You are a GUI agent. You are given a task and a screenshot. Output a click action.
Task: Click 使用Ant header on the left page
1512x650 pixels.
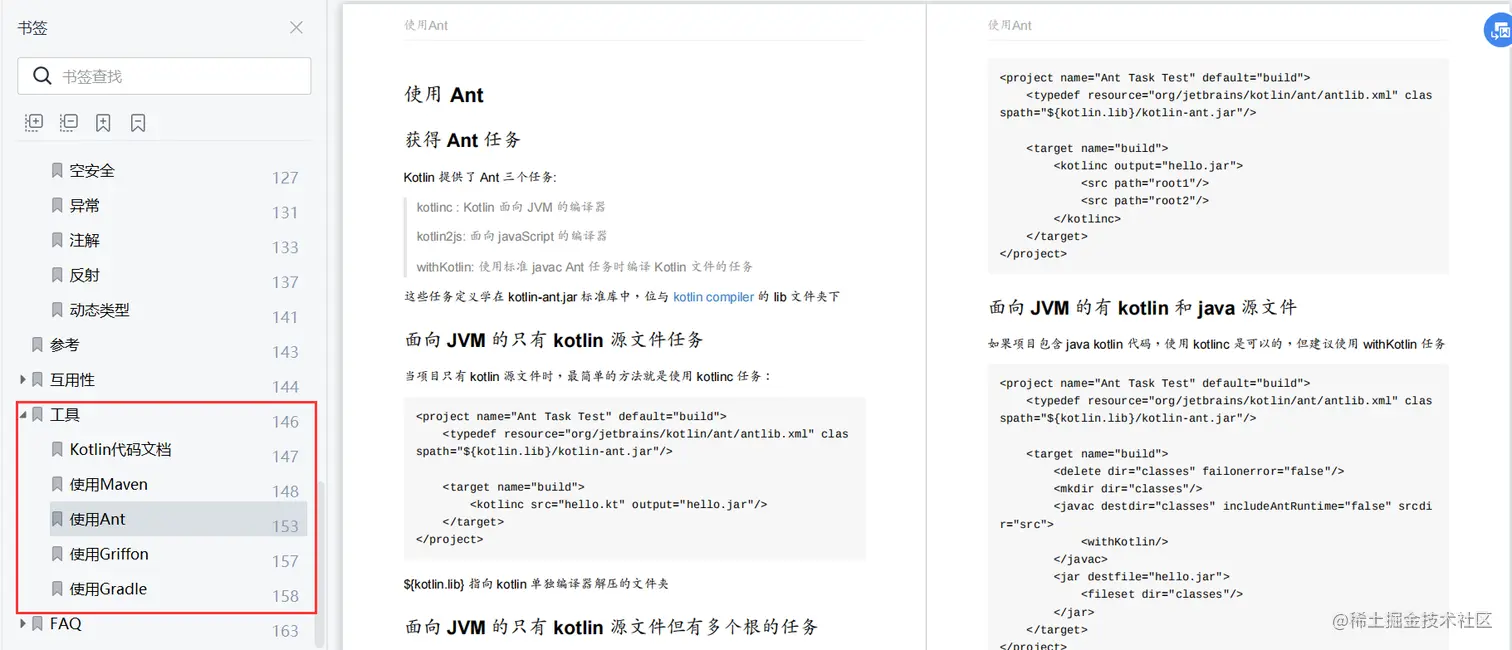426,25
